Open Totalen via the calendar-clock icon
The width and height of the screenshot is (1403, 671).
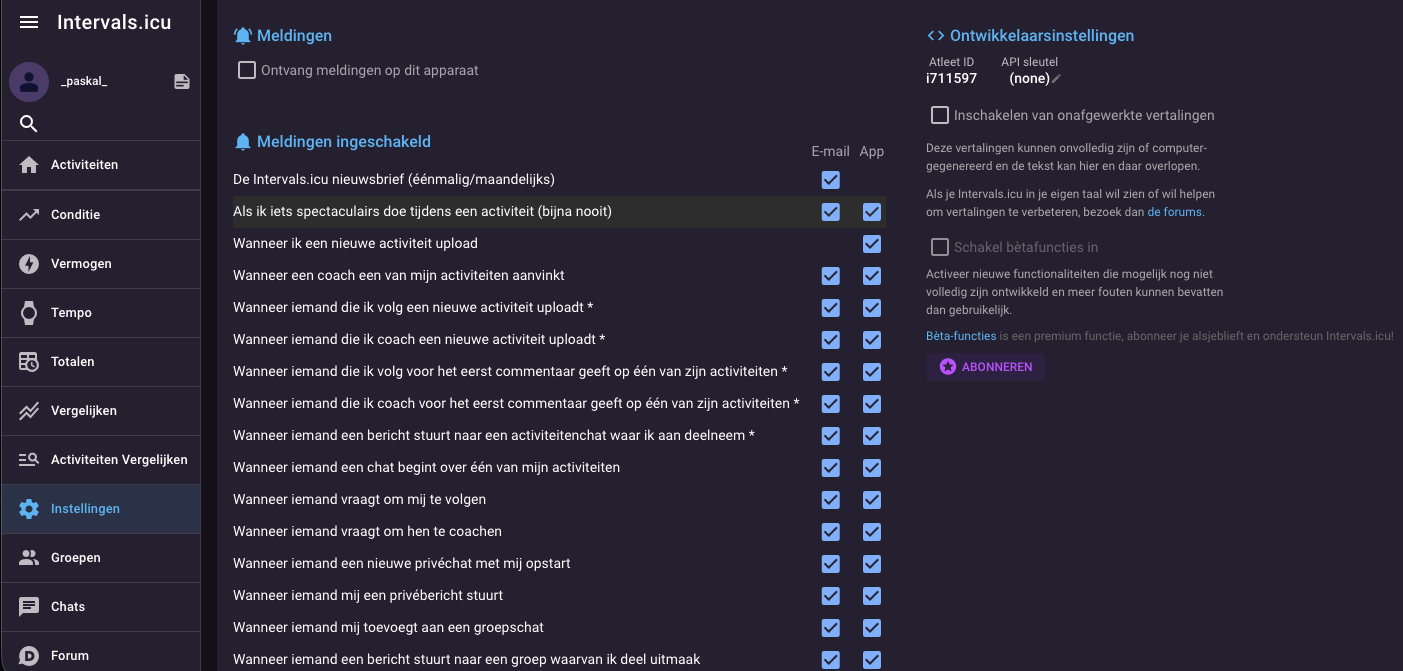30,362
